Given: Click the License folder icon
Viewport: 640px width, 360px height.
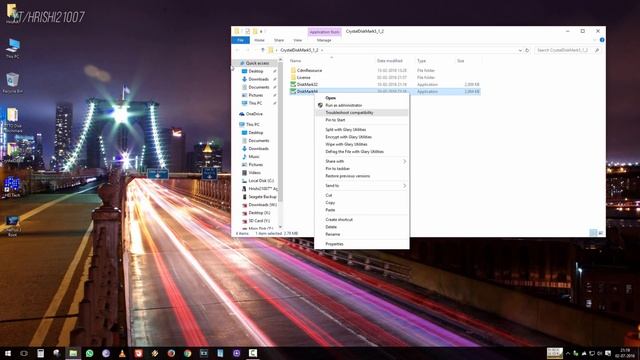Looking at the screenshot, I should (x=293, y=77).
